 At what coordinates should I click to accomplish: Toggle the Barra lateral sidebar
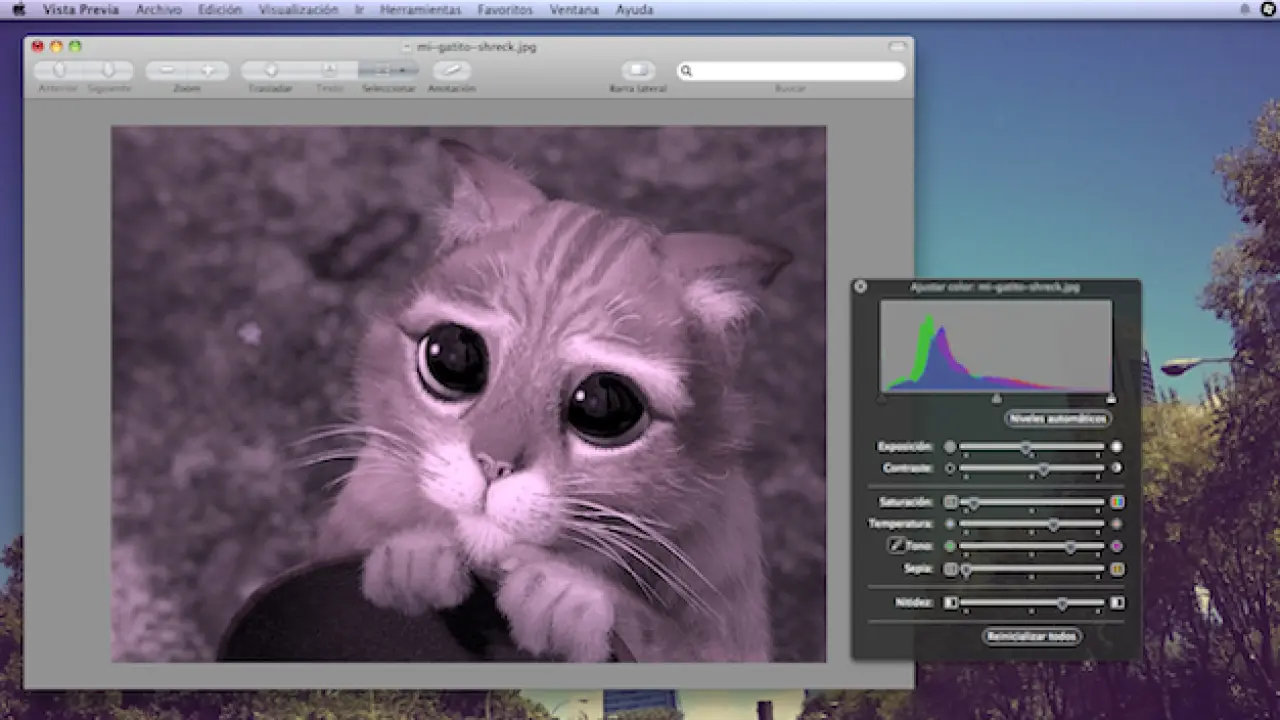tap(638, 70)
